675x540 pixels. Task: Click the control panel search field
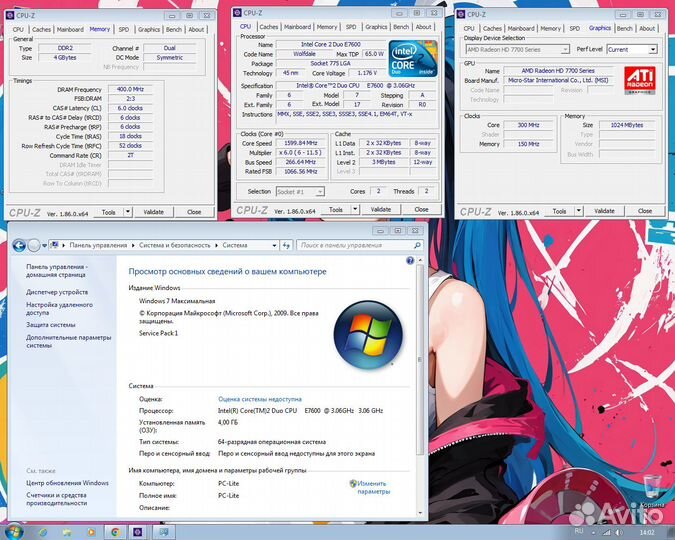(359, 245)
